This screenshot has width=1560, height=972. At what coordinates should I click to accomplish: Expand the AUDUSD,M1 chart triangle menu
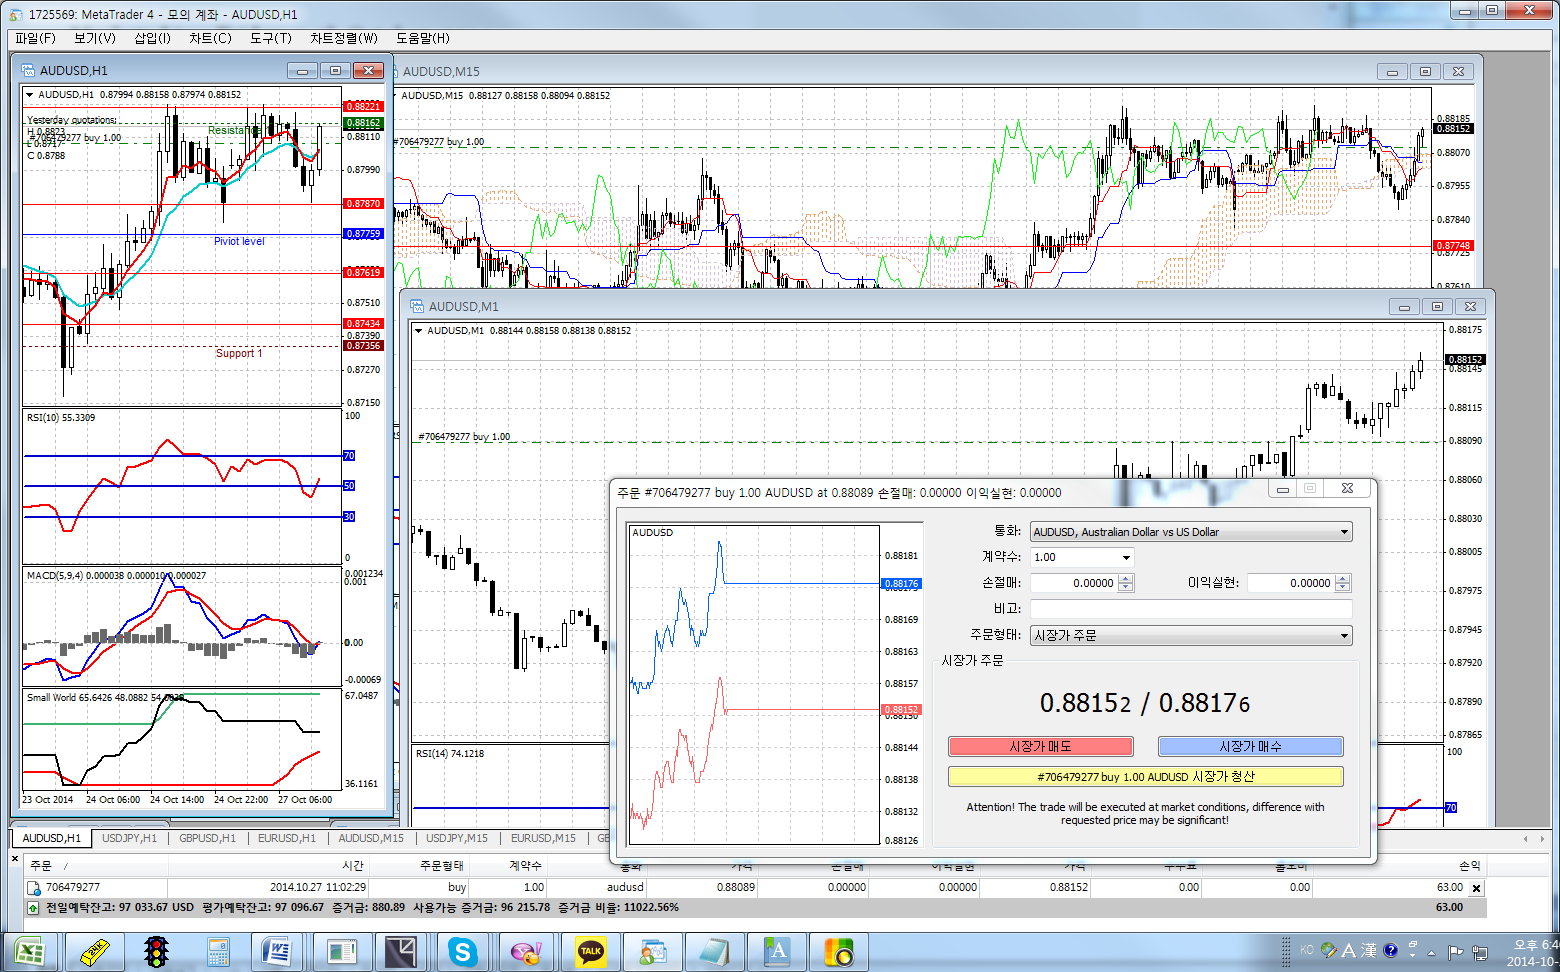pyautogui.click(x=418, y=331)
